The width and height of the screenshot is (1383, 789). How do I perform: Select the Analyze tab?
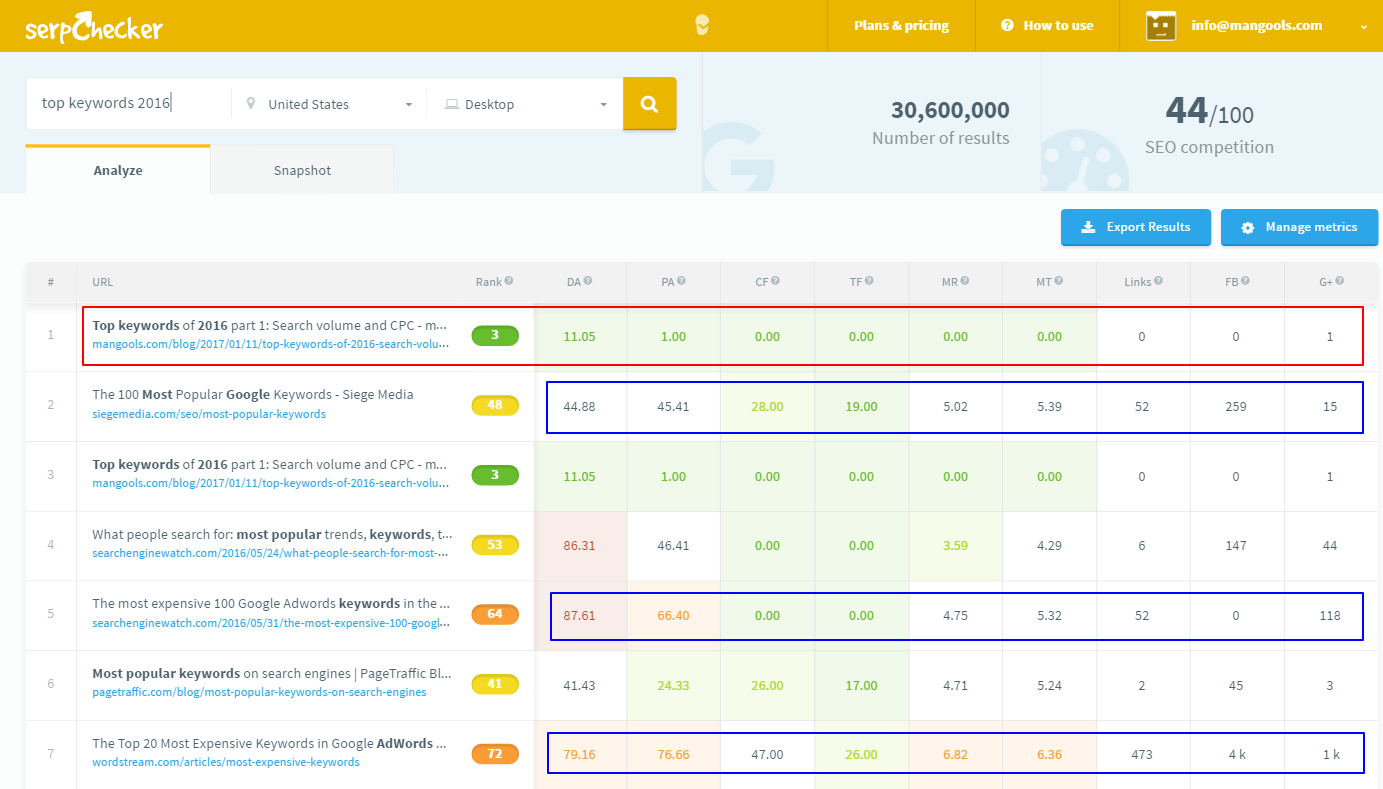118,170
